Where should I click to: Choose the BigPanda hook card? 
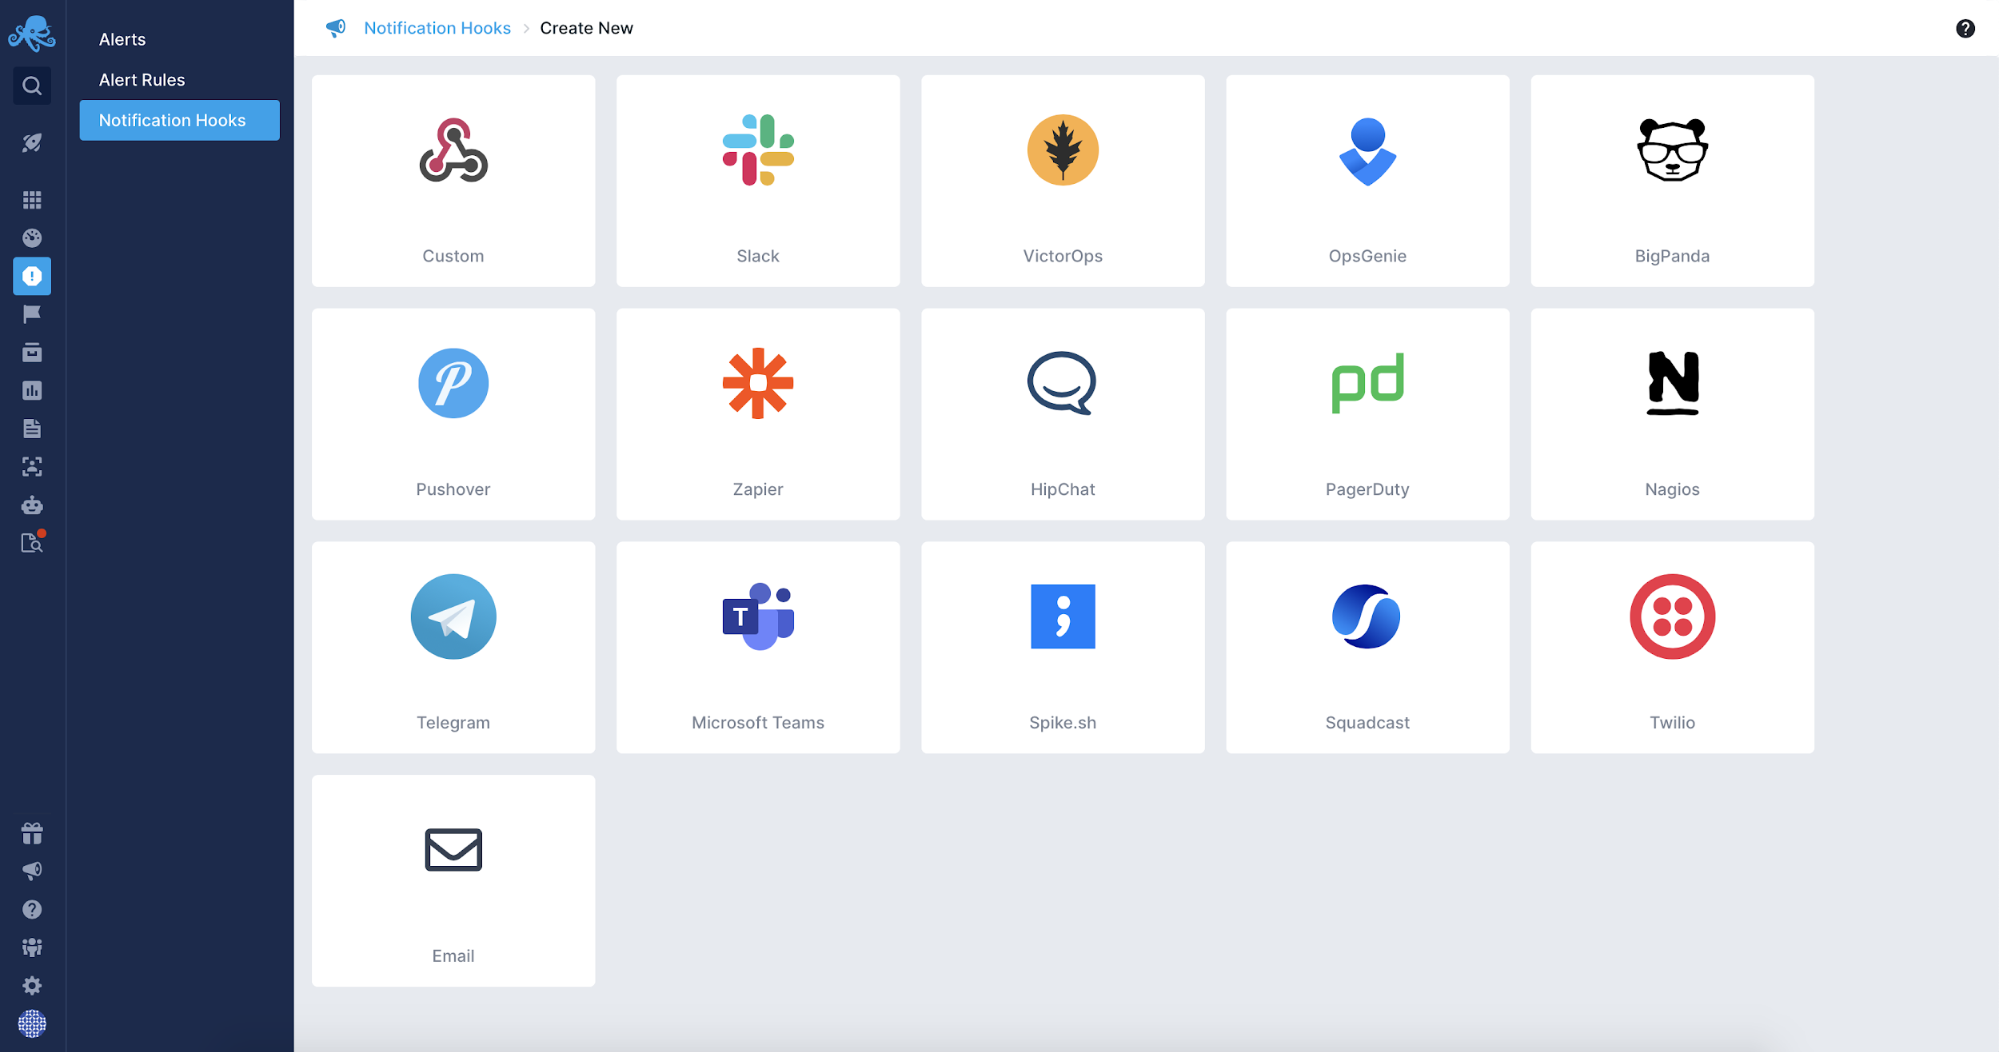point(1672,181)
